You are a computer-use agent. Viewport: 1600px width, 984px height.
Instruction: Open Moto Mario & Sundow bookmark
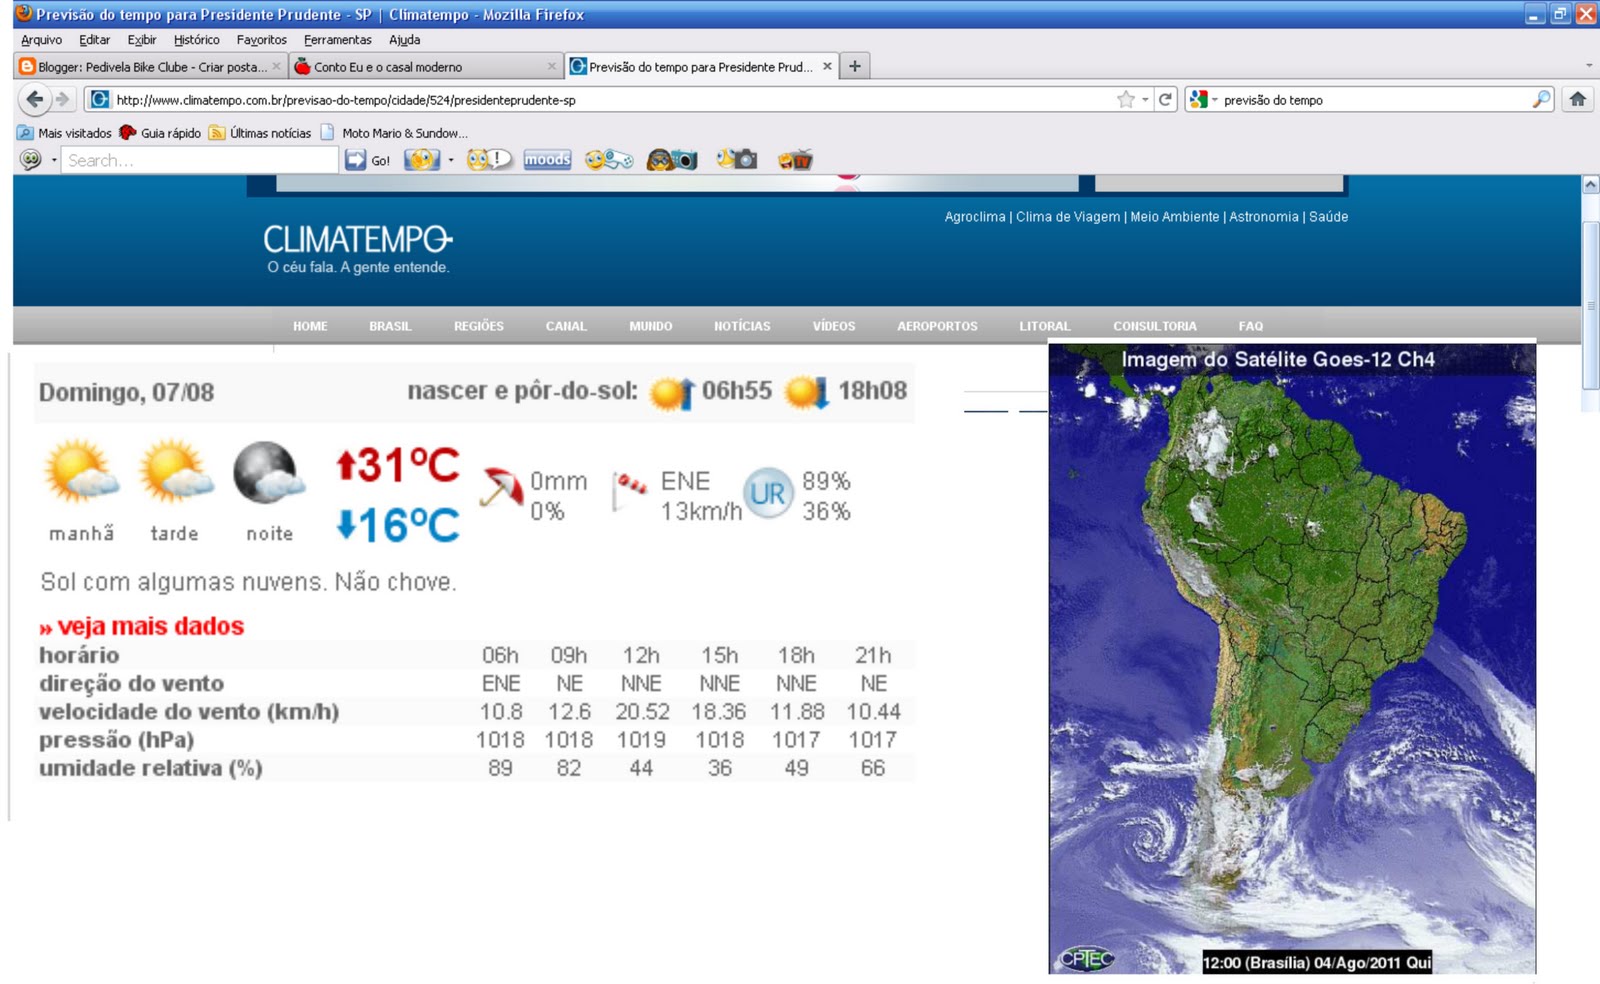click(394, 133)
